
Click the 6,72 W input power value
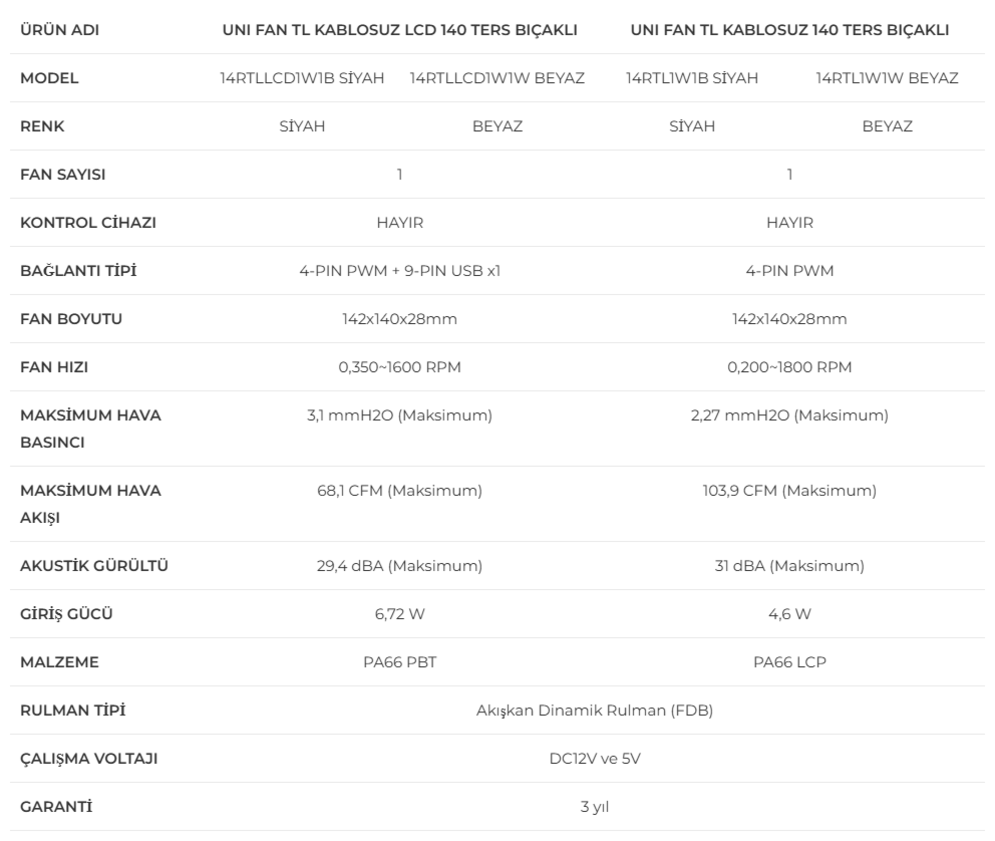(400, 614)
